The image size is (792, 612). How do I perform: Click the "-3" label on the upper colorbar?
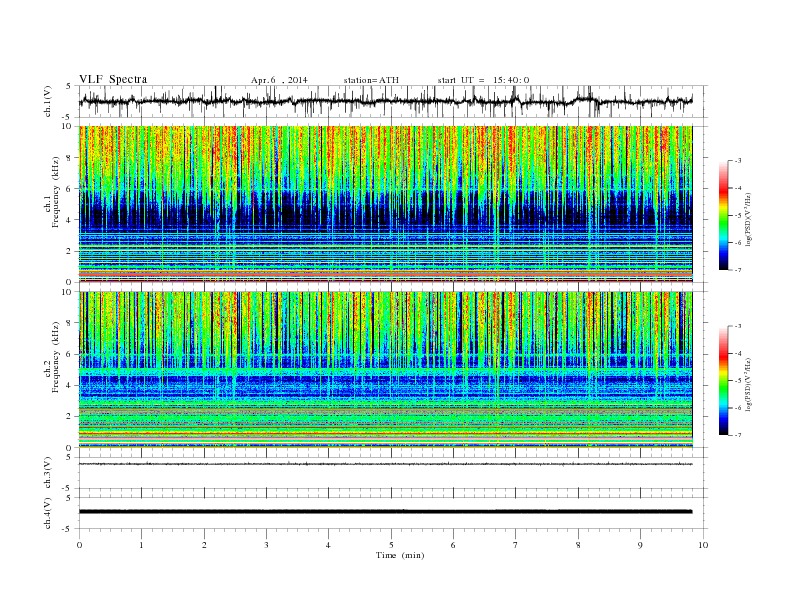(x=737, y=161)
